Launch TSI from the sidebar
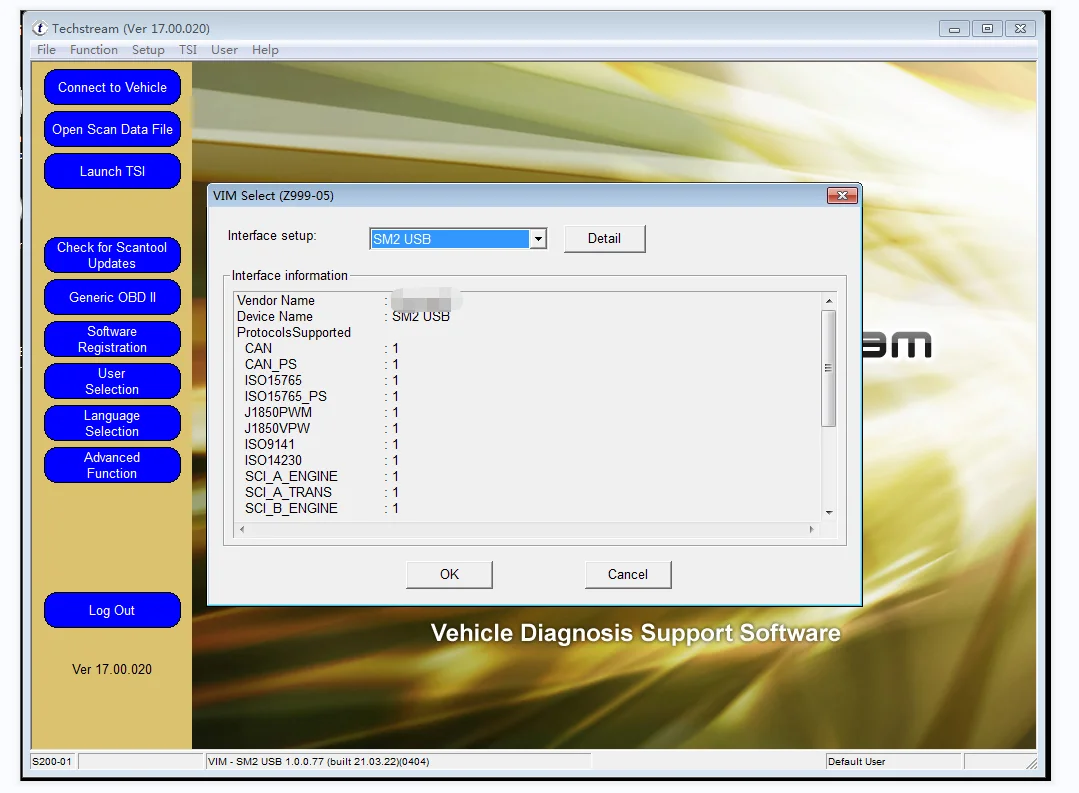 (112, 171)
